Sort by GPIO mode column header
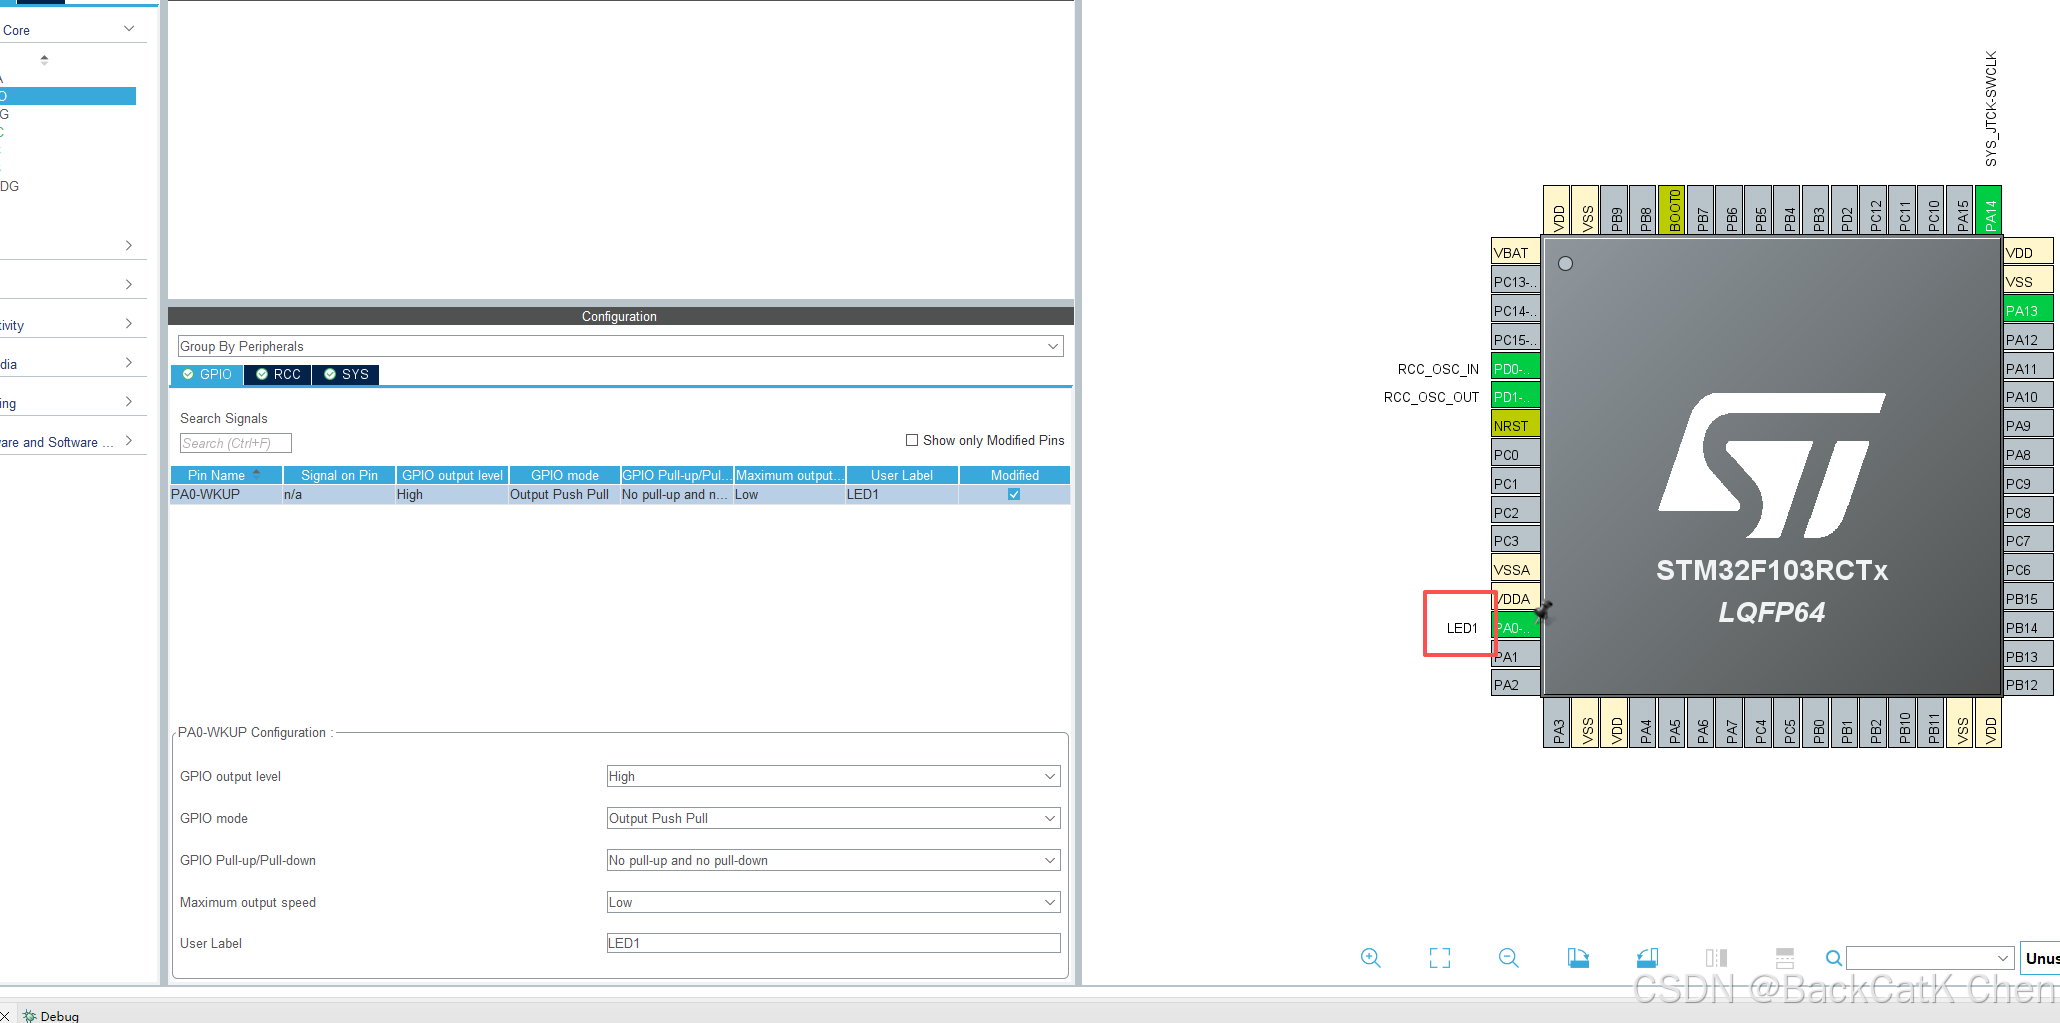The height and width of the screenshot is (1023, 2060). click(x=565, y=475)
